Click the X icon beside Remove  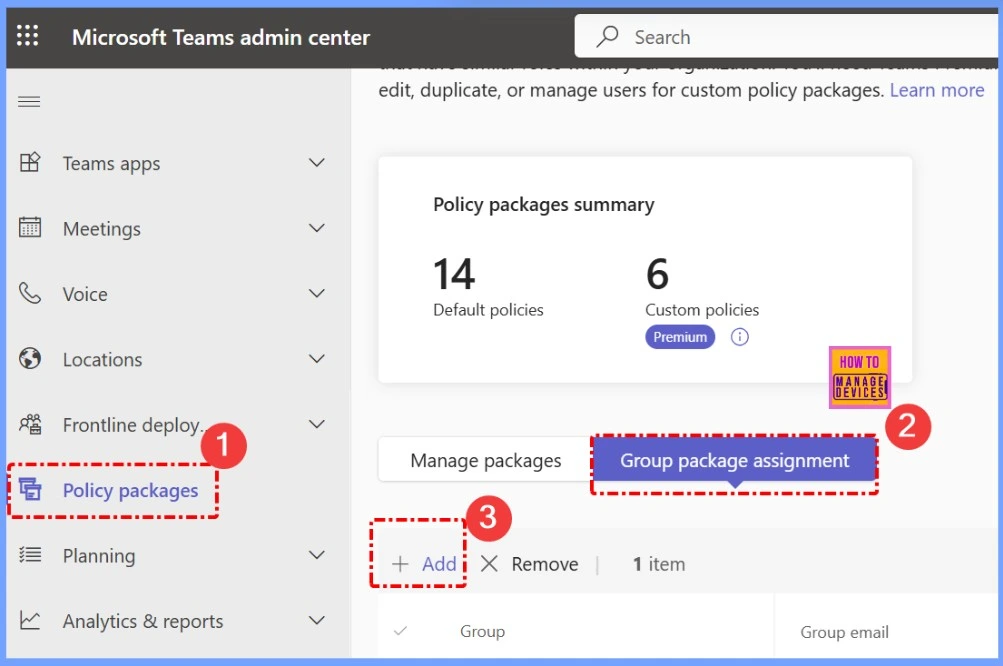[x=489, y=564]
